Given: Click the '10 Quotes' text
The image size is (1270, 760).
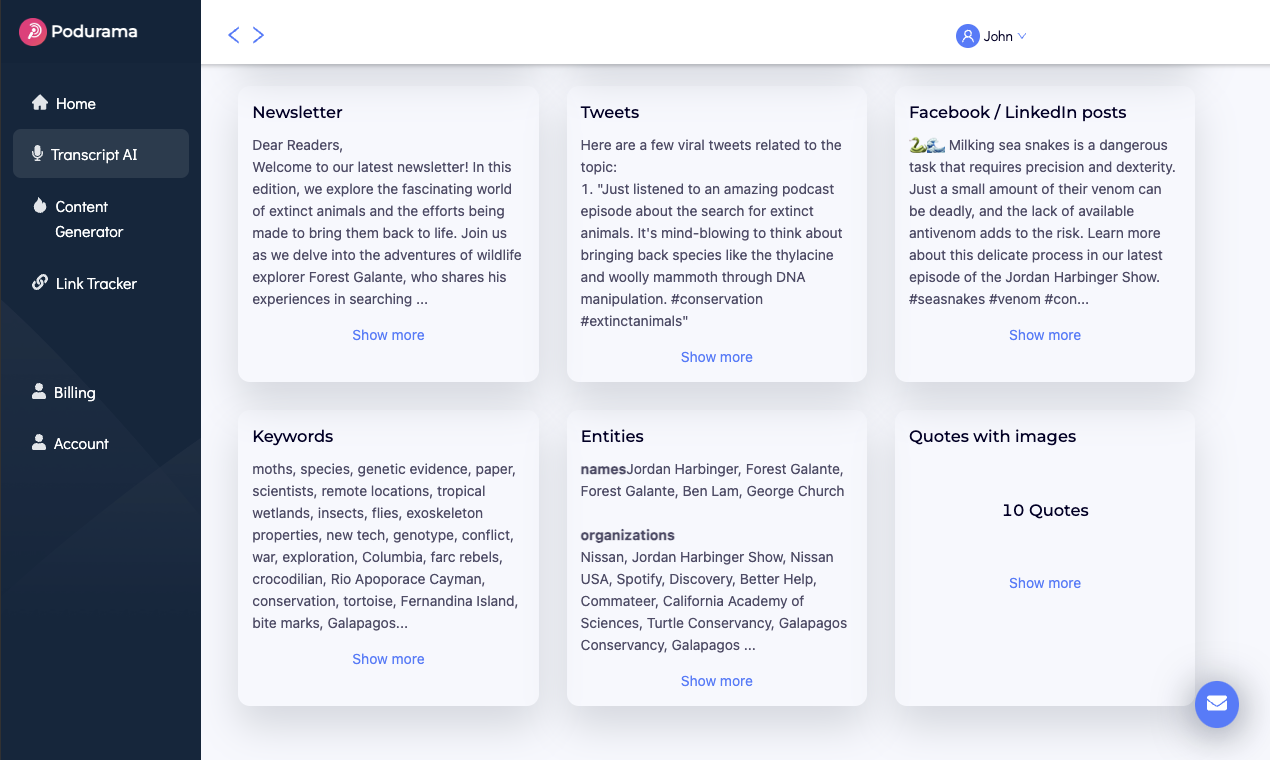Looking at the screenshot, I should click(1045, 510).
